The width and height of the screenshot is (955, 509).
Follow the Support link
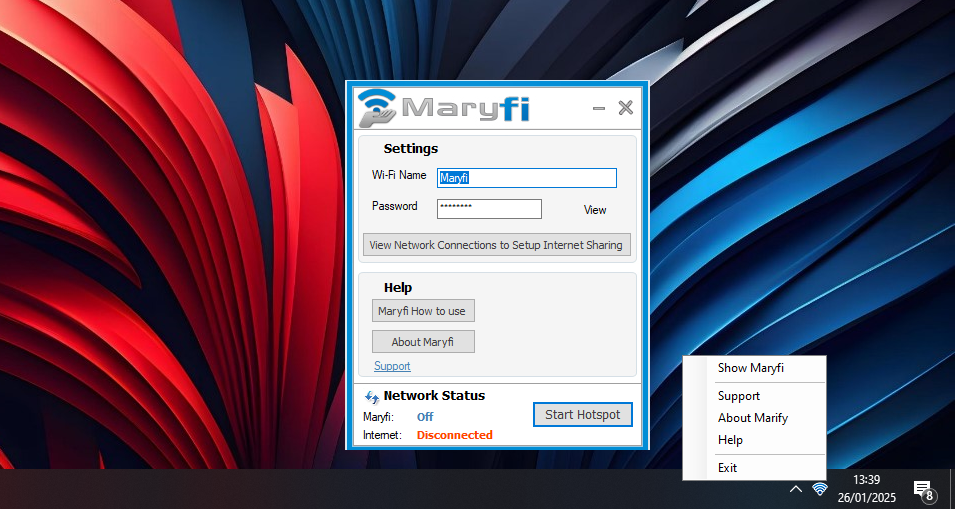click(x=392, y=366)
